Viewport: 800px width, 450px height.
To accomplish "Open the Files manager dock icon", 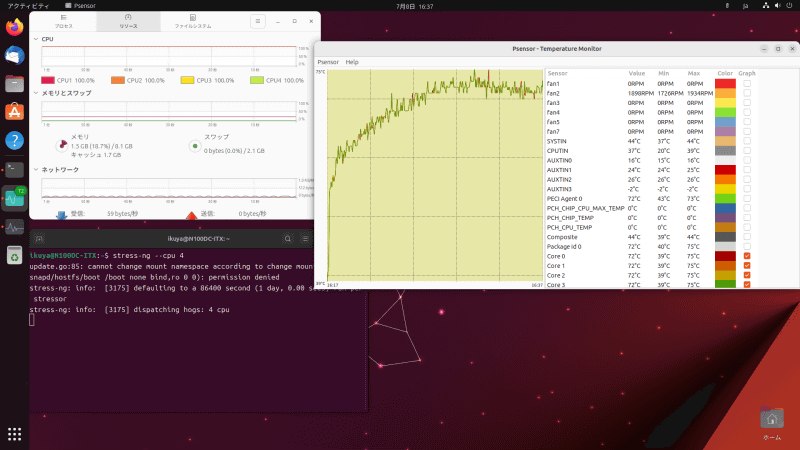I will tap(14, 84).
